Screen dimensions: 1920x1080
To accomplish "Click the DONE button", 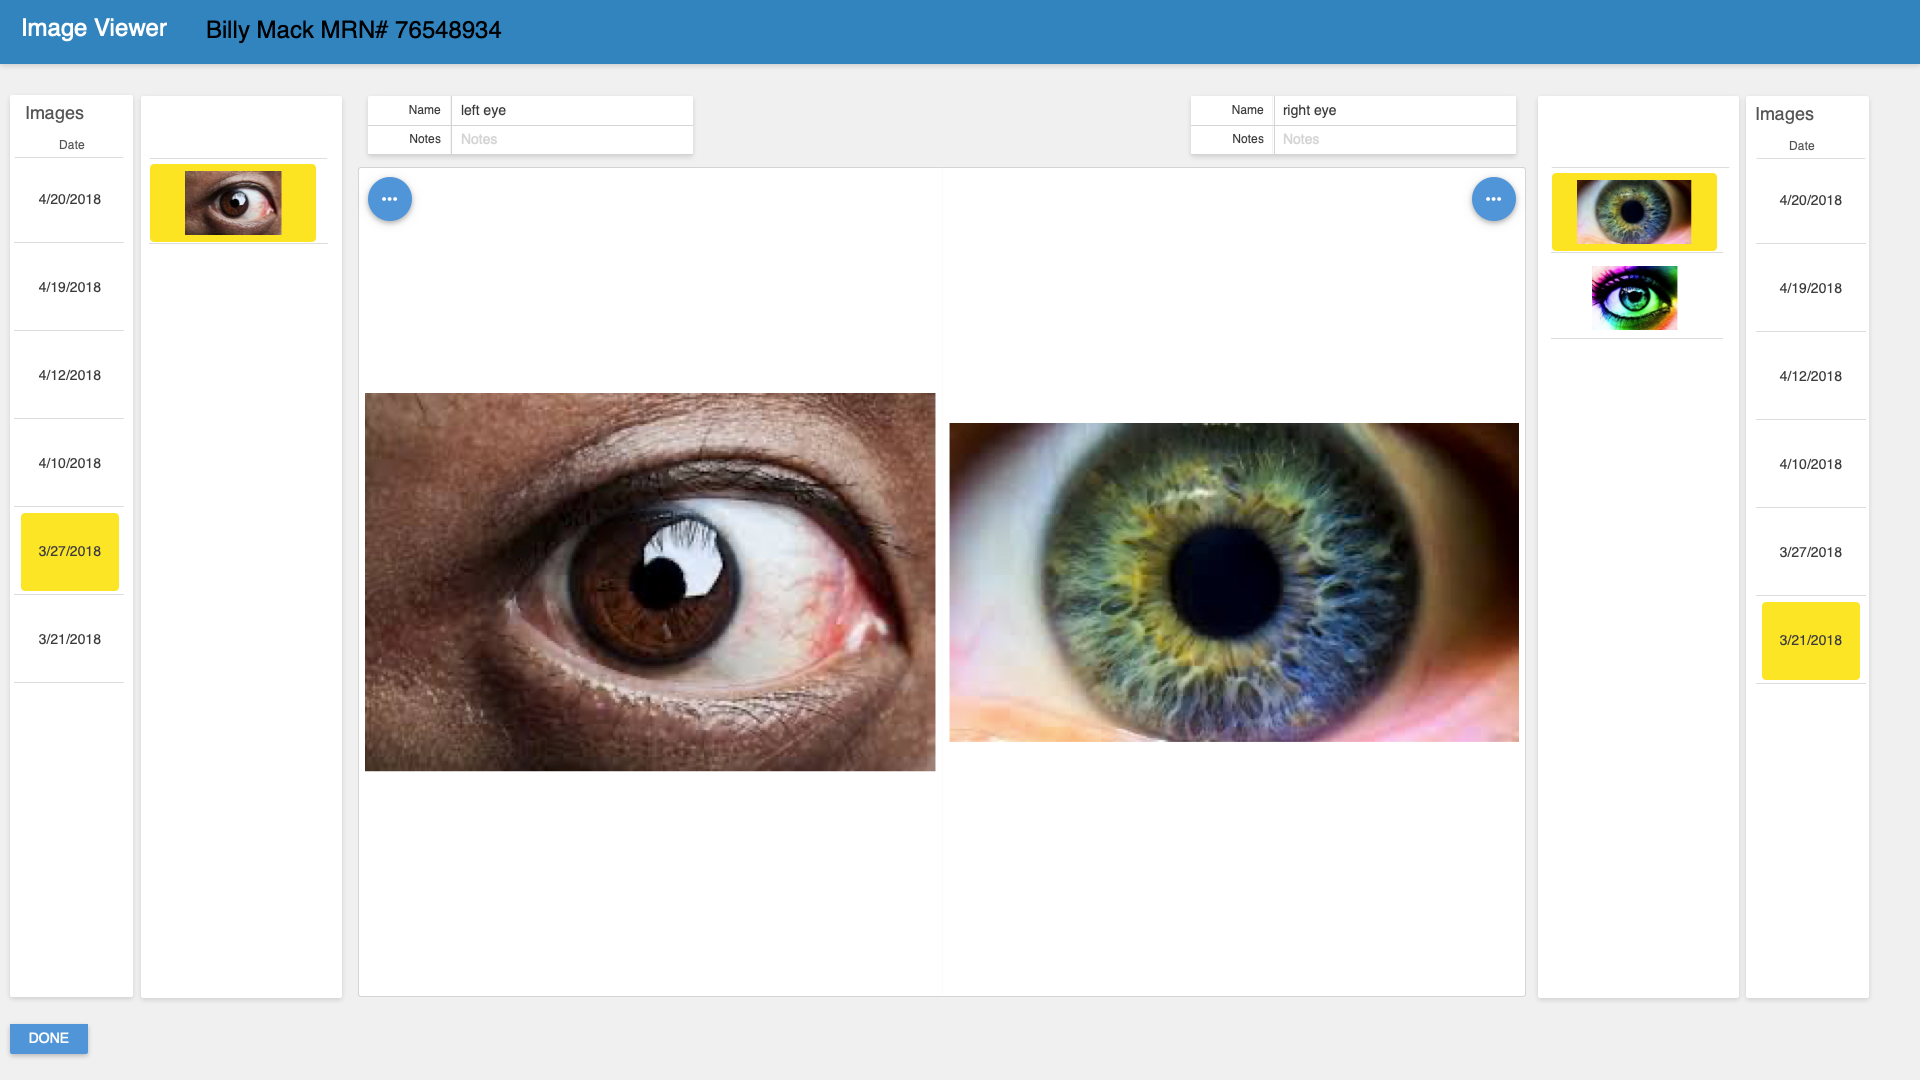I will [x=48, y=1038].
